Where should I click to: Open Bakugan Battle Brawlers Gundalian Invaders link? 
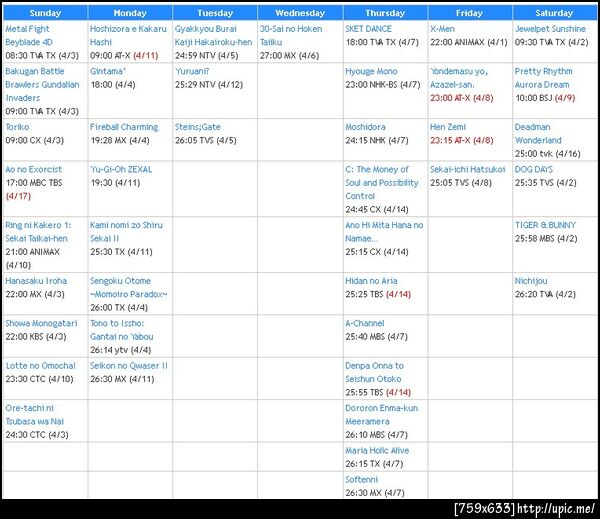[x=42, y=84]
